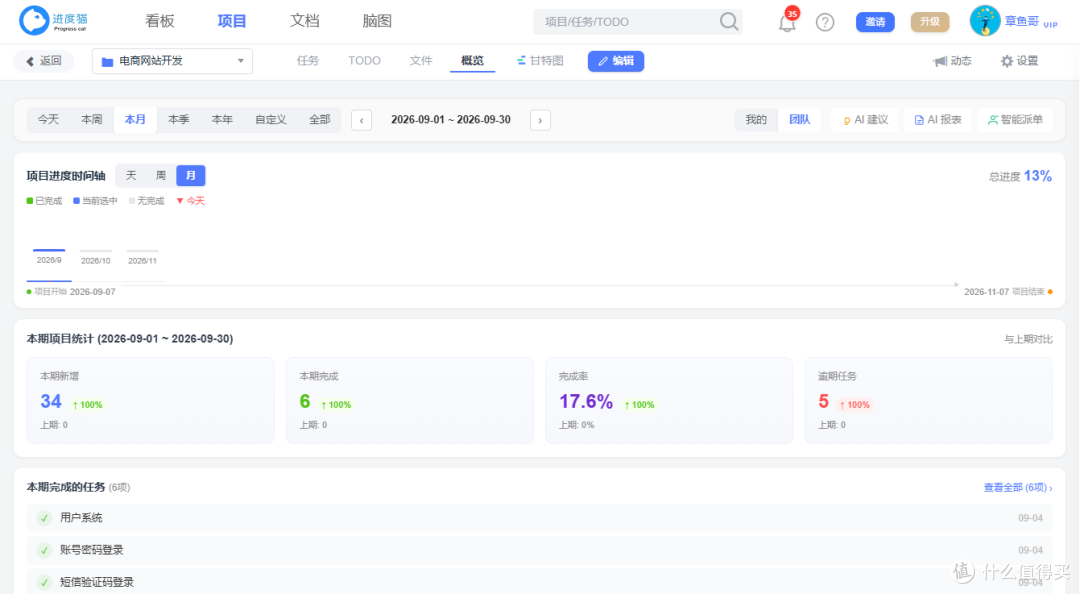Click the 返回 back button
Screen dimensions: 1080x594
click(44, 61)
